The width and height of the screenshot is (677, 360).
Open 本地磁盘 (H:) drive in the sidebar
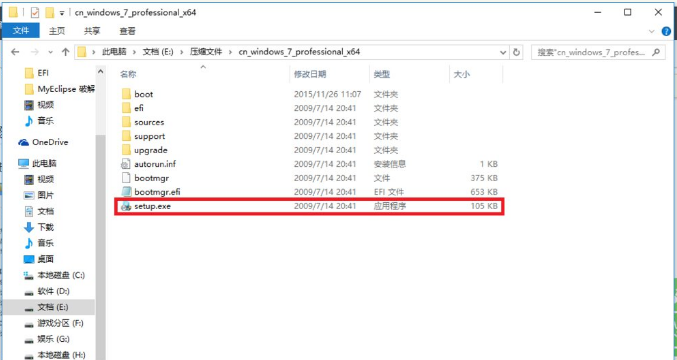pos(54,355)
